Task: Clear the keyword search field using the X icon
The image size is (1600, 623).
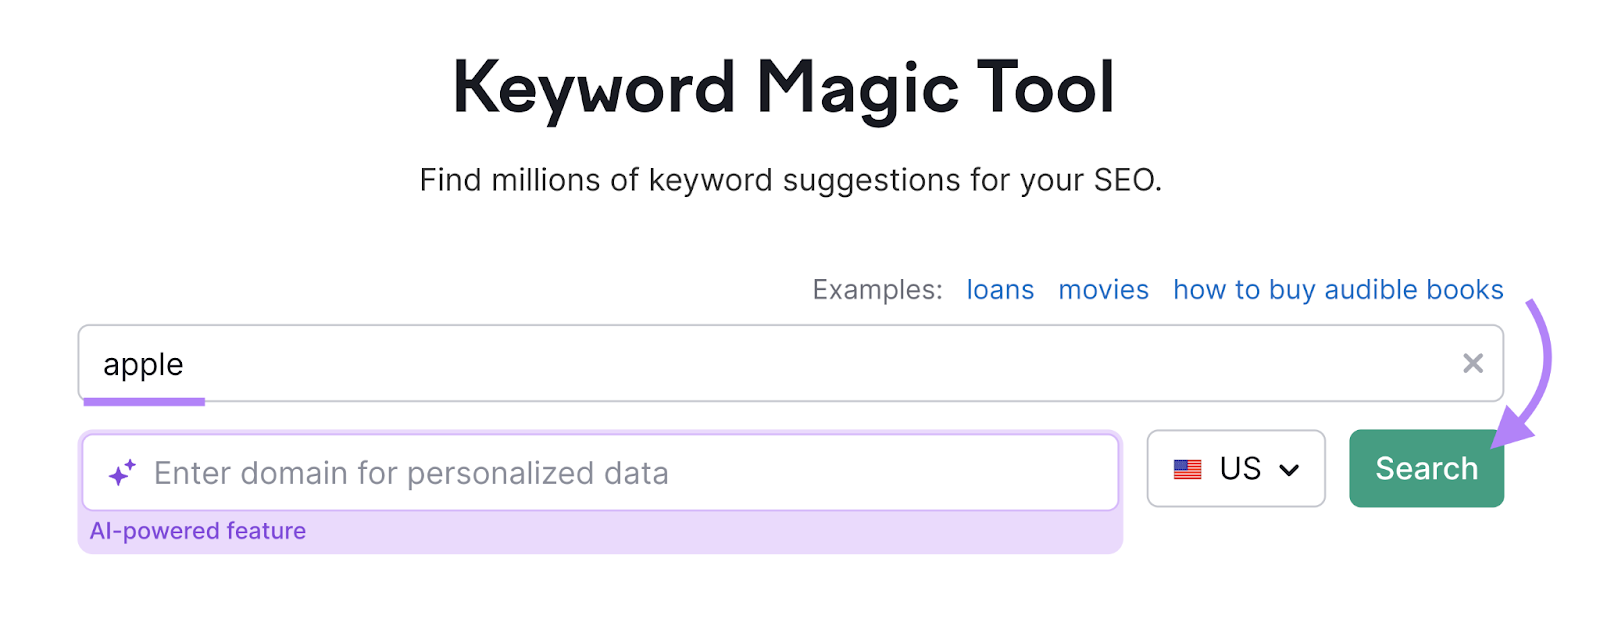Action: pos(1473,363)
